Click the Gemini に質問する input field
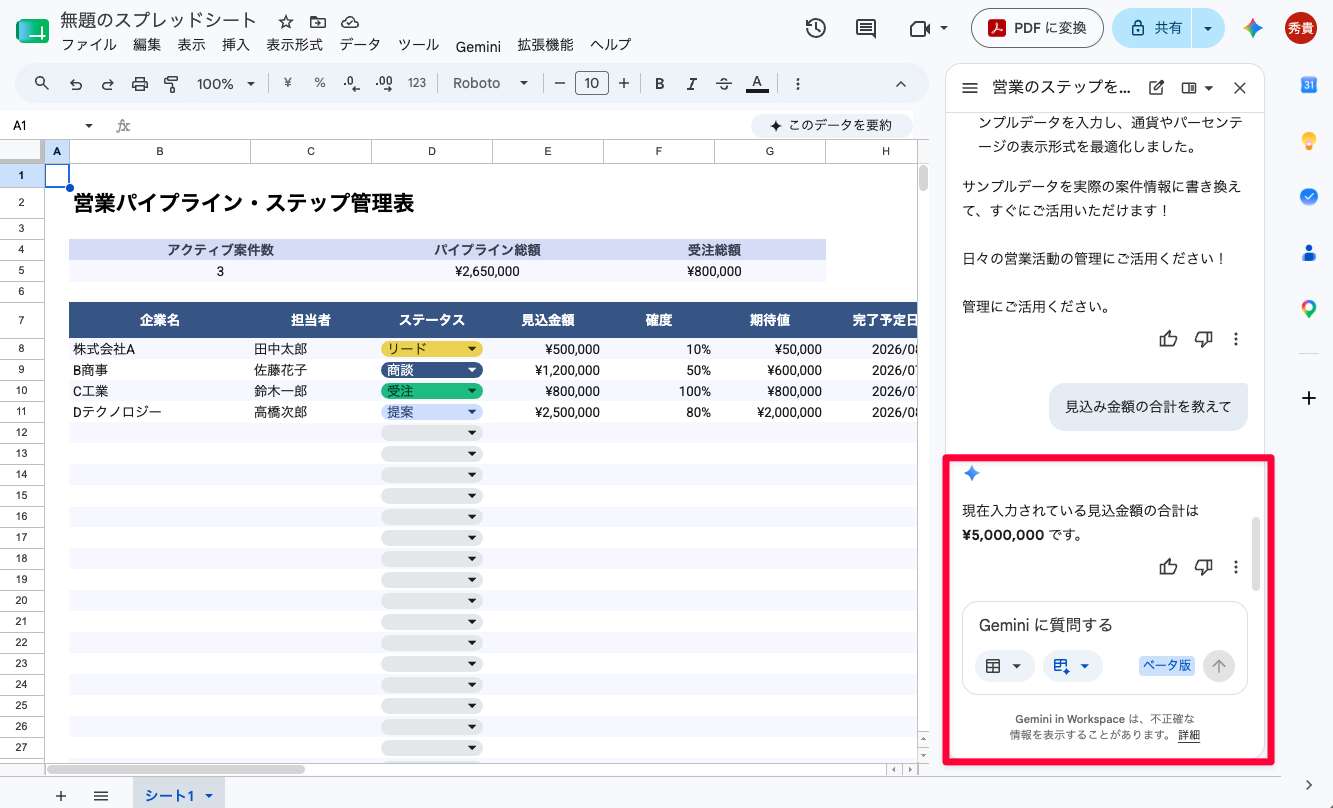 tap(1105, 625)
